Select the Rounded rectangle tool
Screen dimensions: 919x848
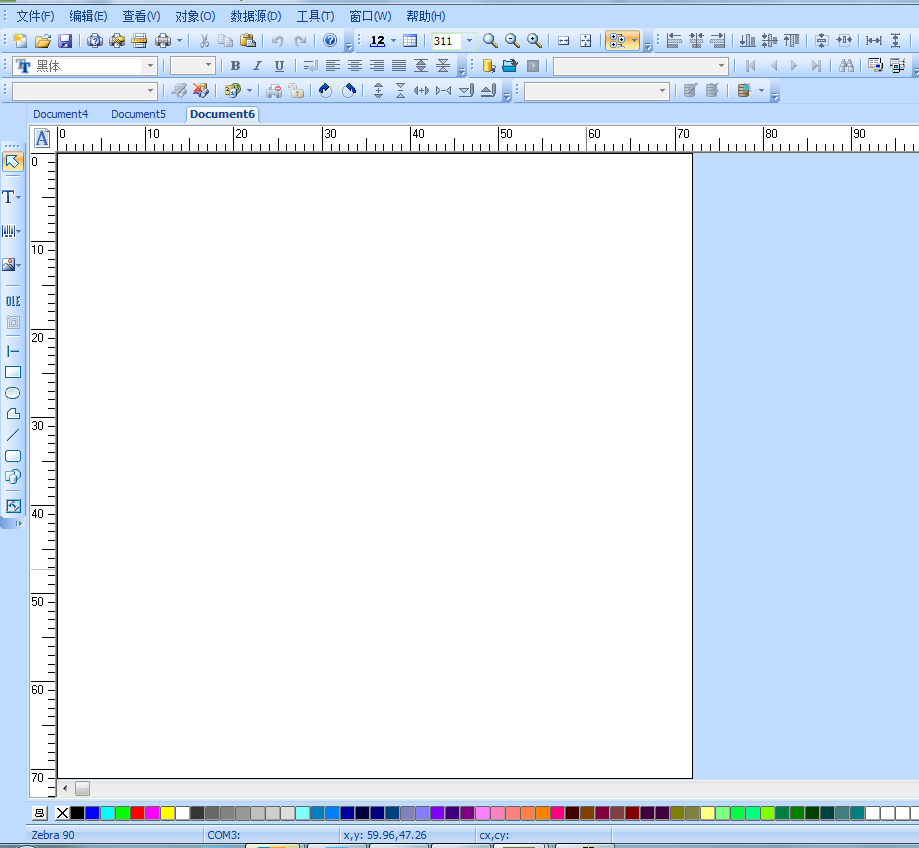click(13, 456)
